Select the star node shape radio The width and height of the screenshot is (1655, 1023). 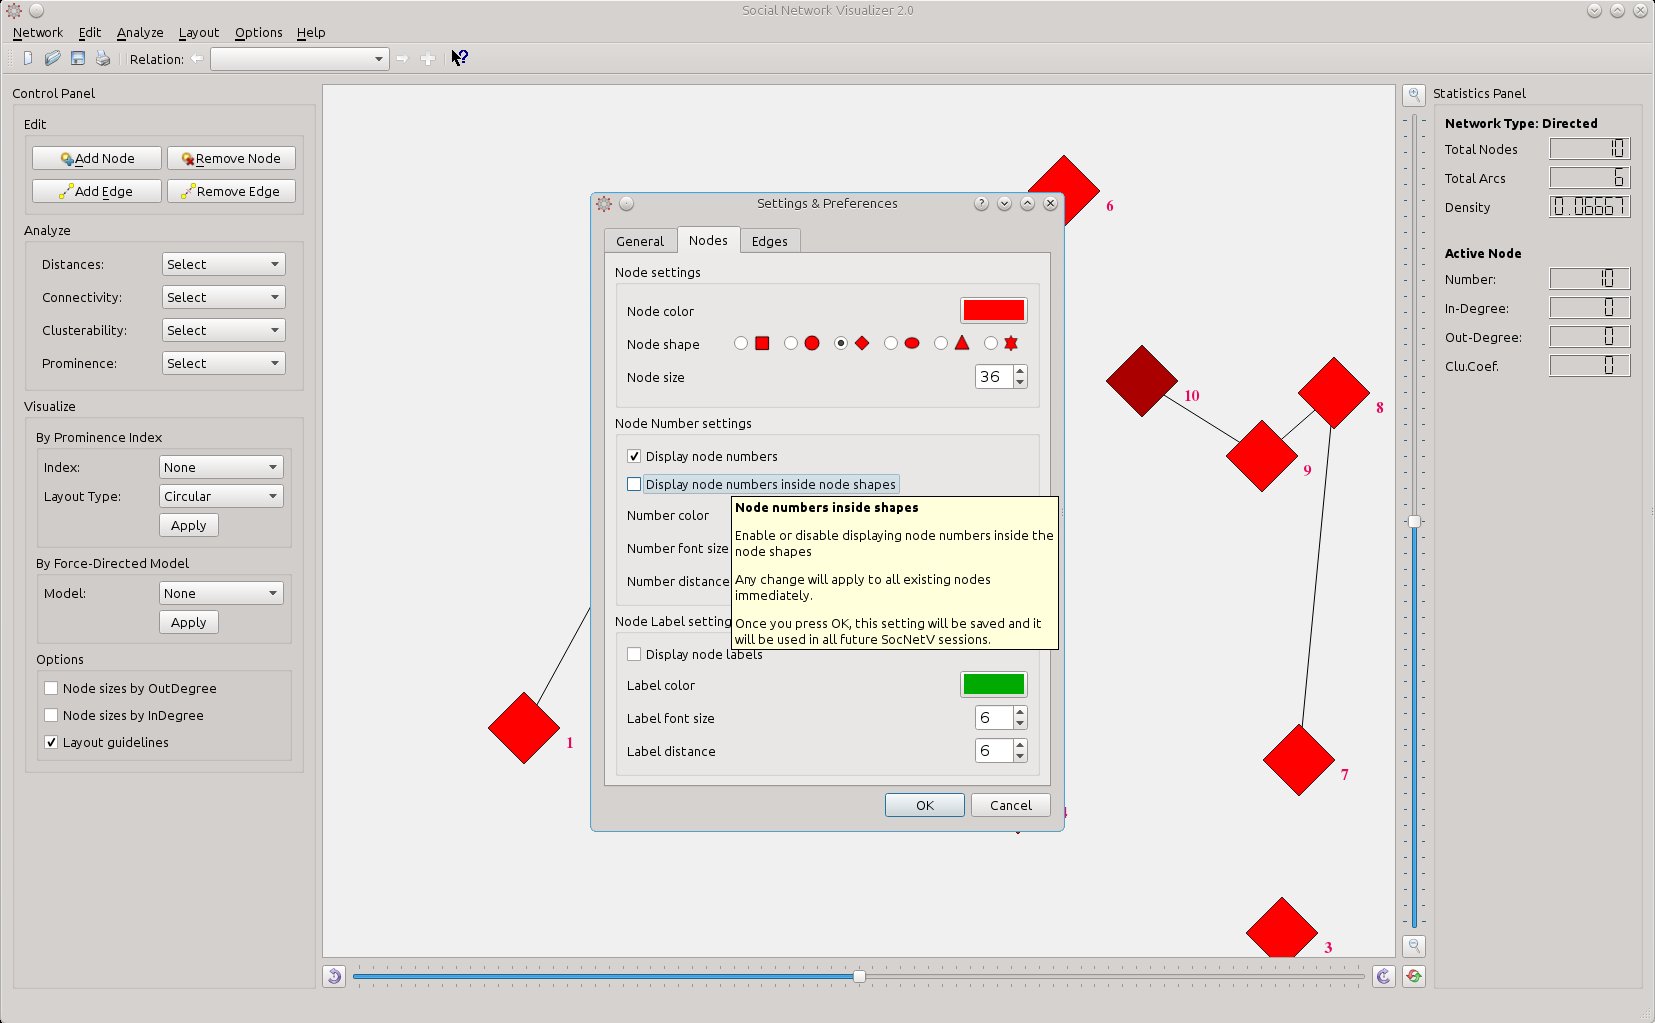tap(991, 343)
